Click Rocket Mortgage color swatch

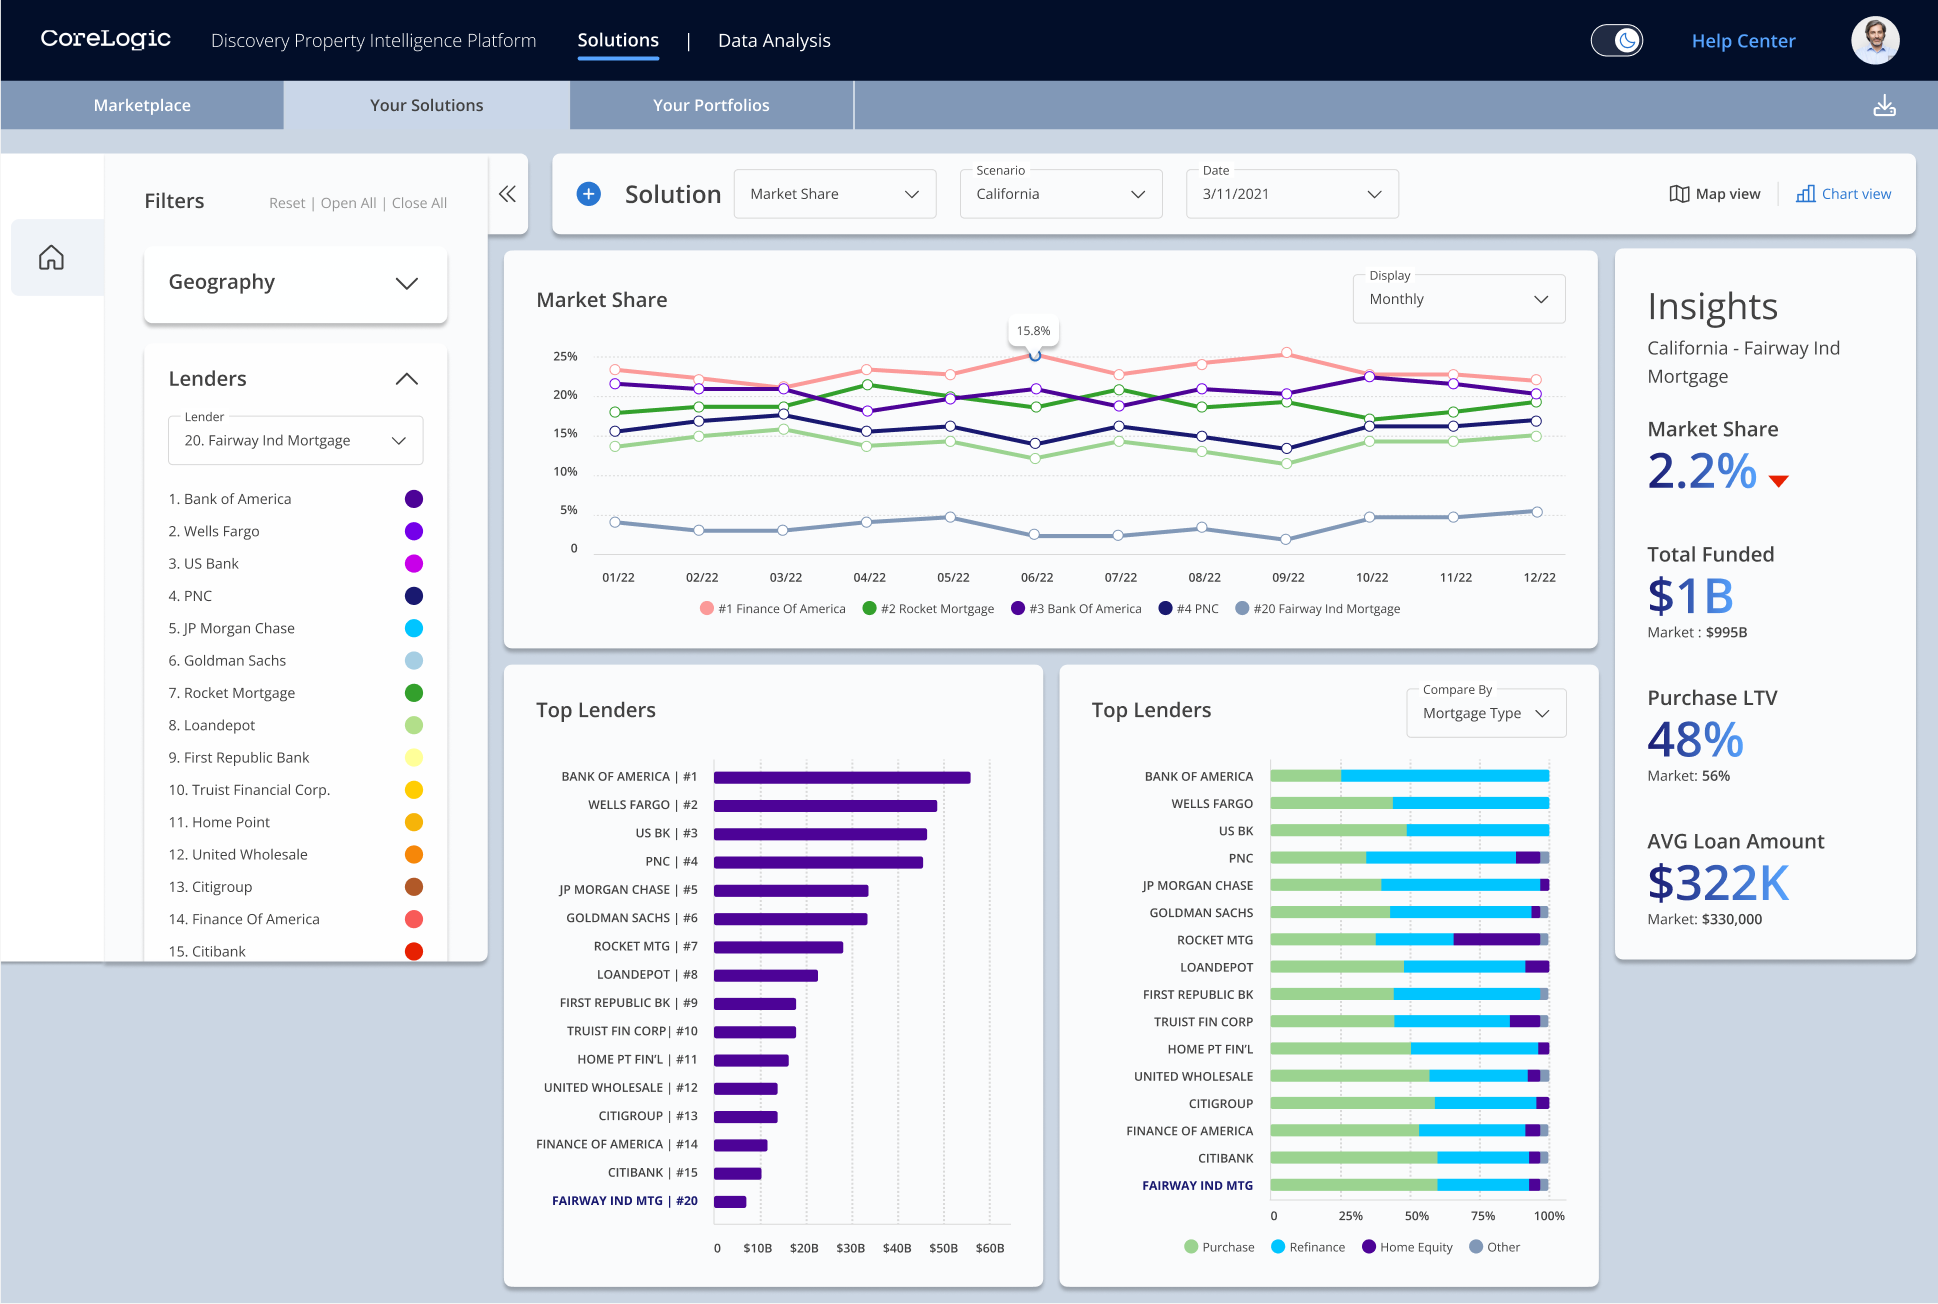(x=413, y=693)
